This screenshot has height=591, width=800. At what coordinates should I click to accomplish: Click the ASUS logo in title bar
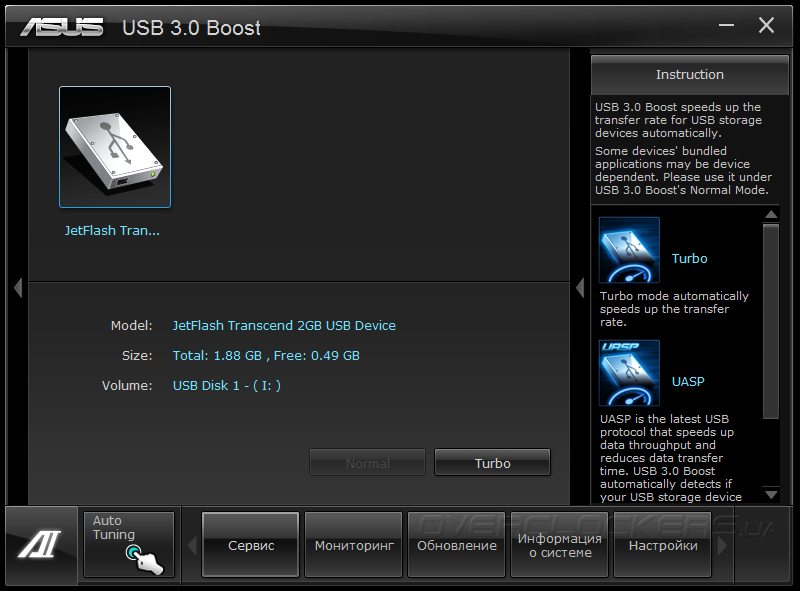coord(62,27)
